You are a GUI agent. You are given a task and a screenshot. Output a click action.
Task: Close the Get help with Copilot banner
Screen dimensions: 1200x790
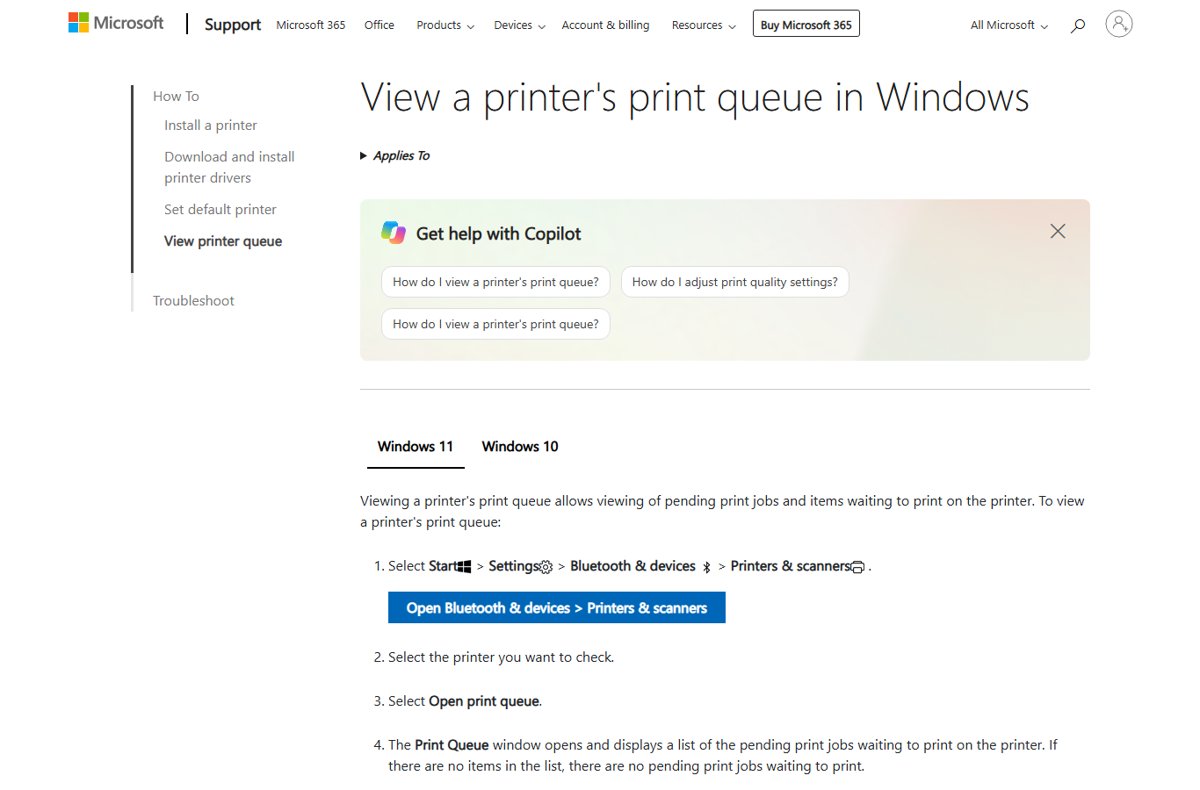1057,231
